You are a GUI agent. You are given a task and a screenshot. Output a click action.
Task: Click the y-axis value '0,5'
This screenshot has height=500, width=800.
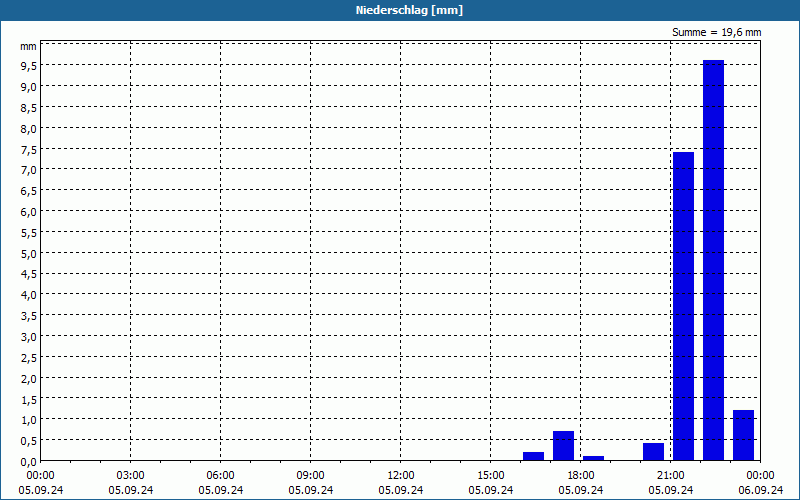[29, 441]
